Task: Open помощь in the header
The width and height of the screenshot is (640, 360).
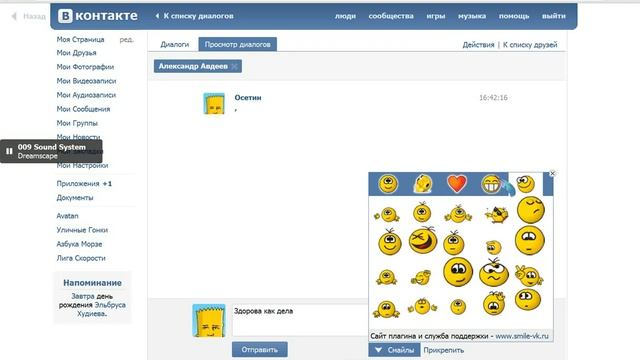Action: (x=514, y=16)
